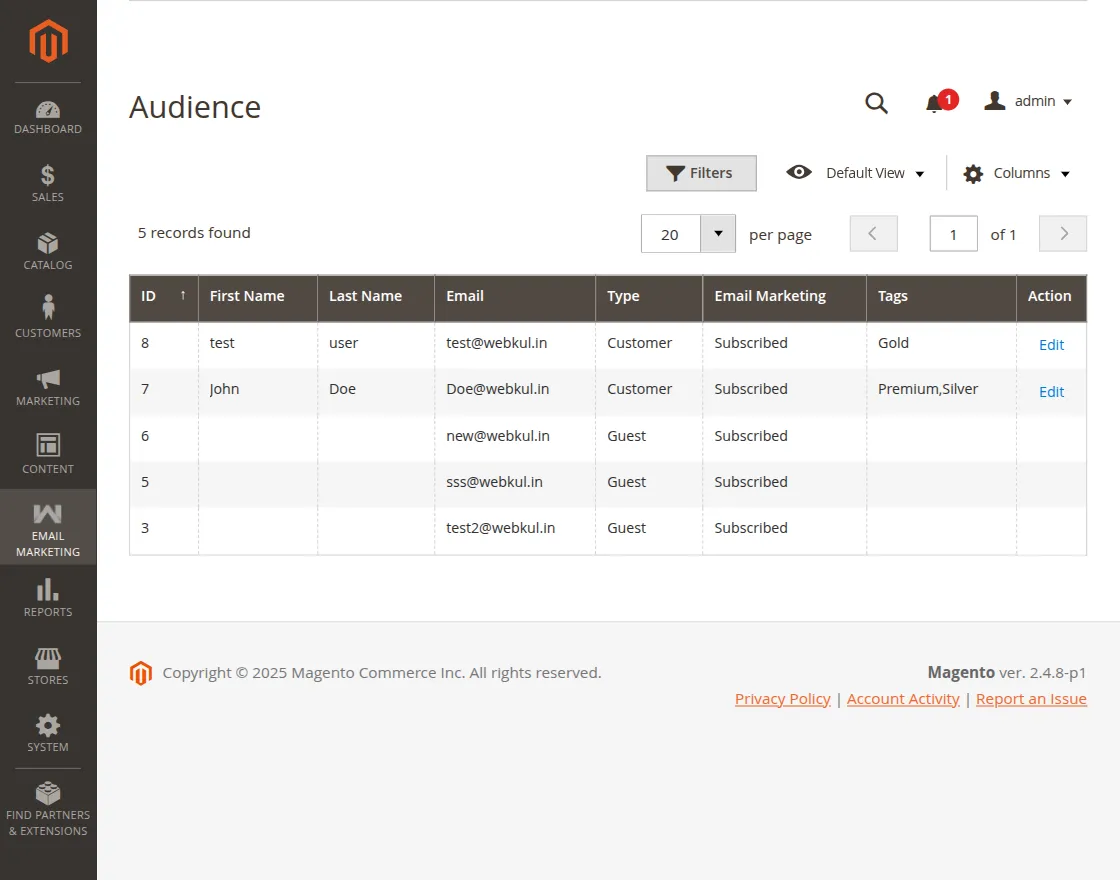Open the Catalog sidebar section
Image resolution: width=1120 pixels, height=880 pixels.
[x=48, y=252]
